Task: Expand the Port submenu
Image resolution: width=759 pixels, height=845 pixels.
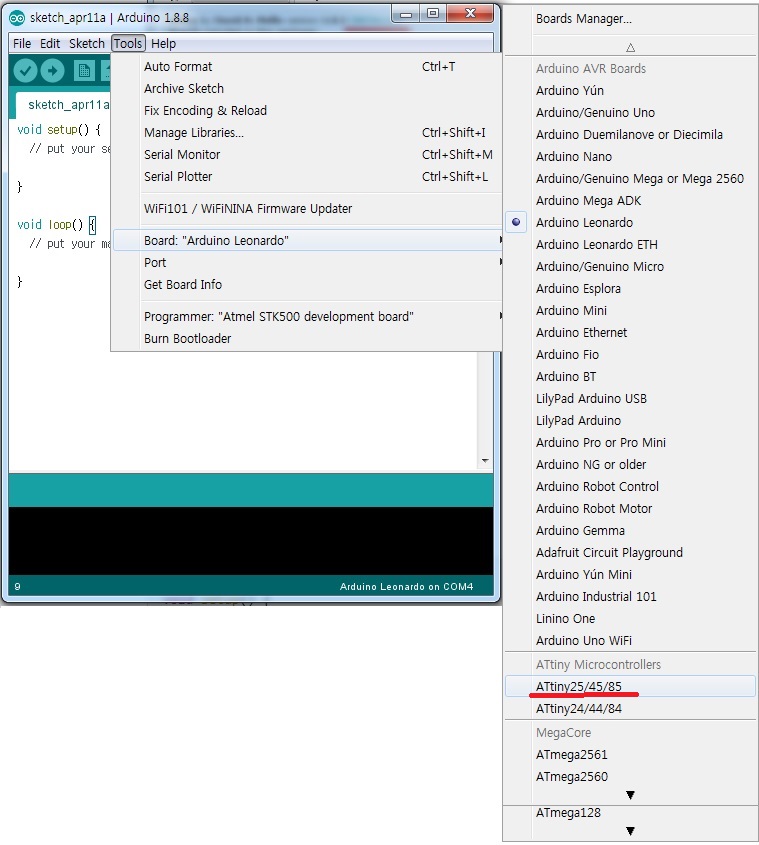Action: (x=307, y=262)
